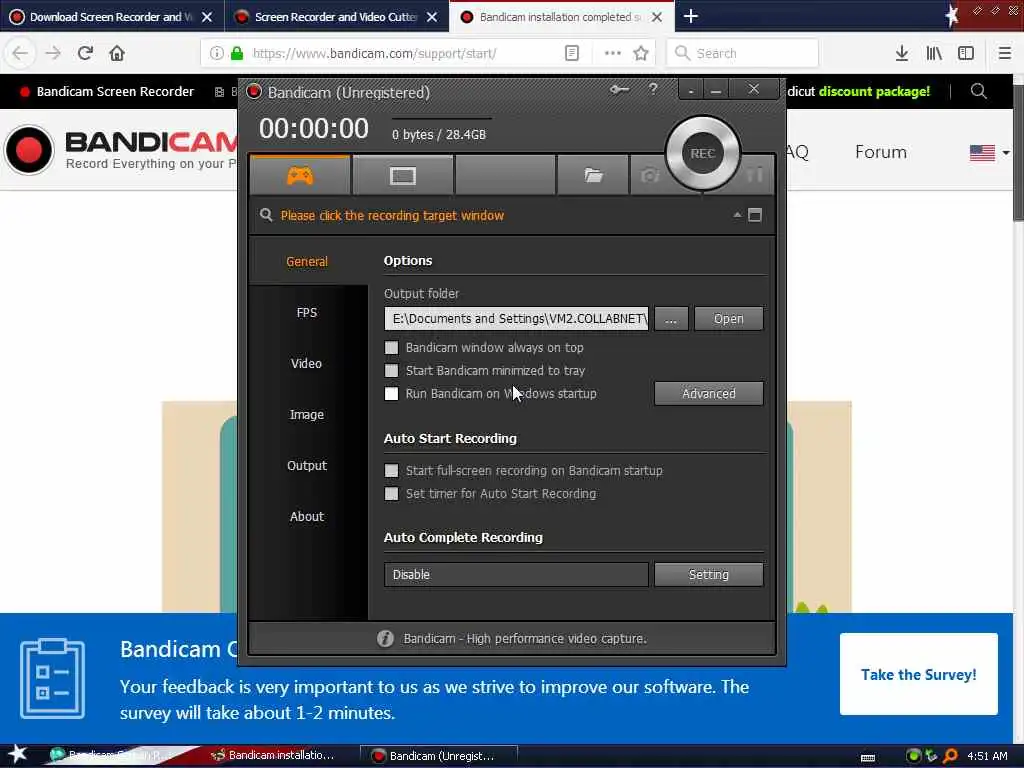Collapse Bandicam panel with small up arrow
This screenshot has height=768, width=1024.
737,215
